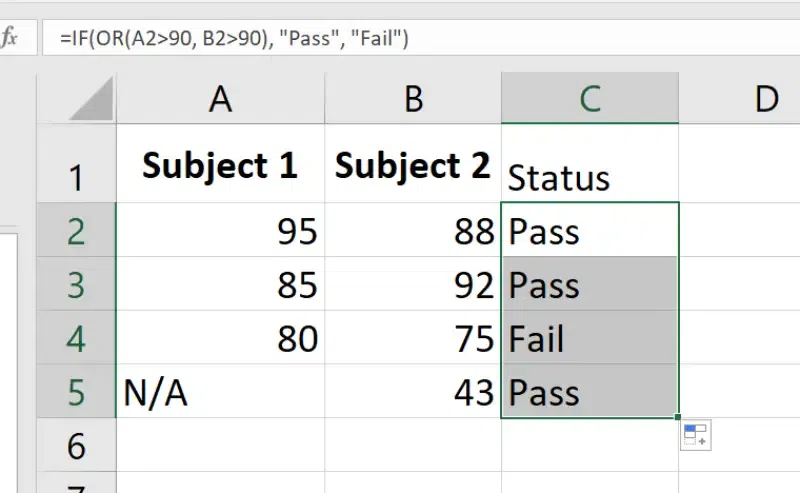Select column C header
This screenshot has height=493, width=800.
pyautogui.click(x=590, y=98)
